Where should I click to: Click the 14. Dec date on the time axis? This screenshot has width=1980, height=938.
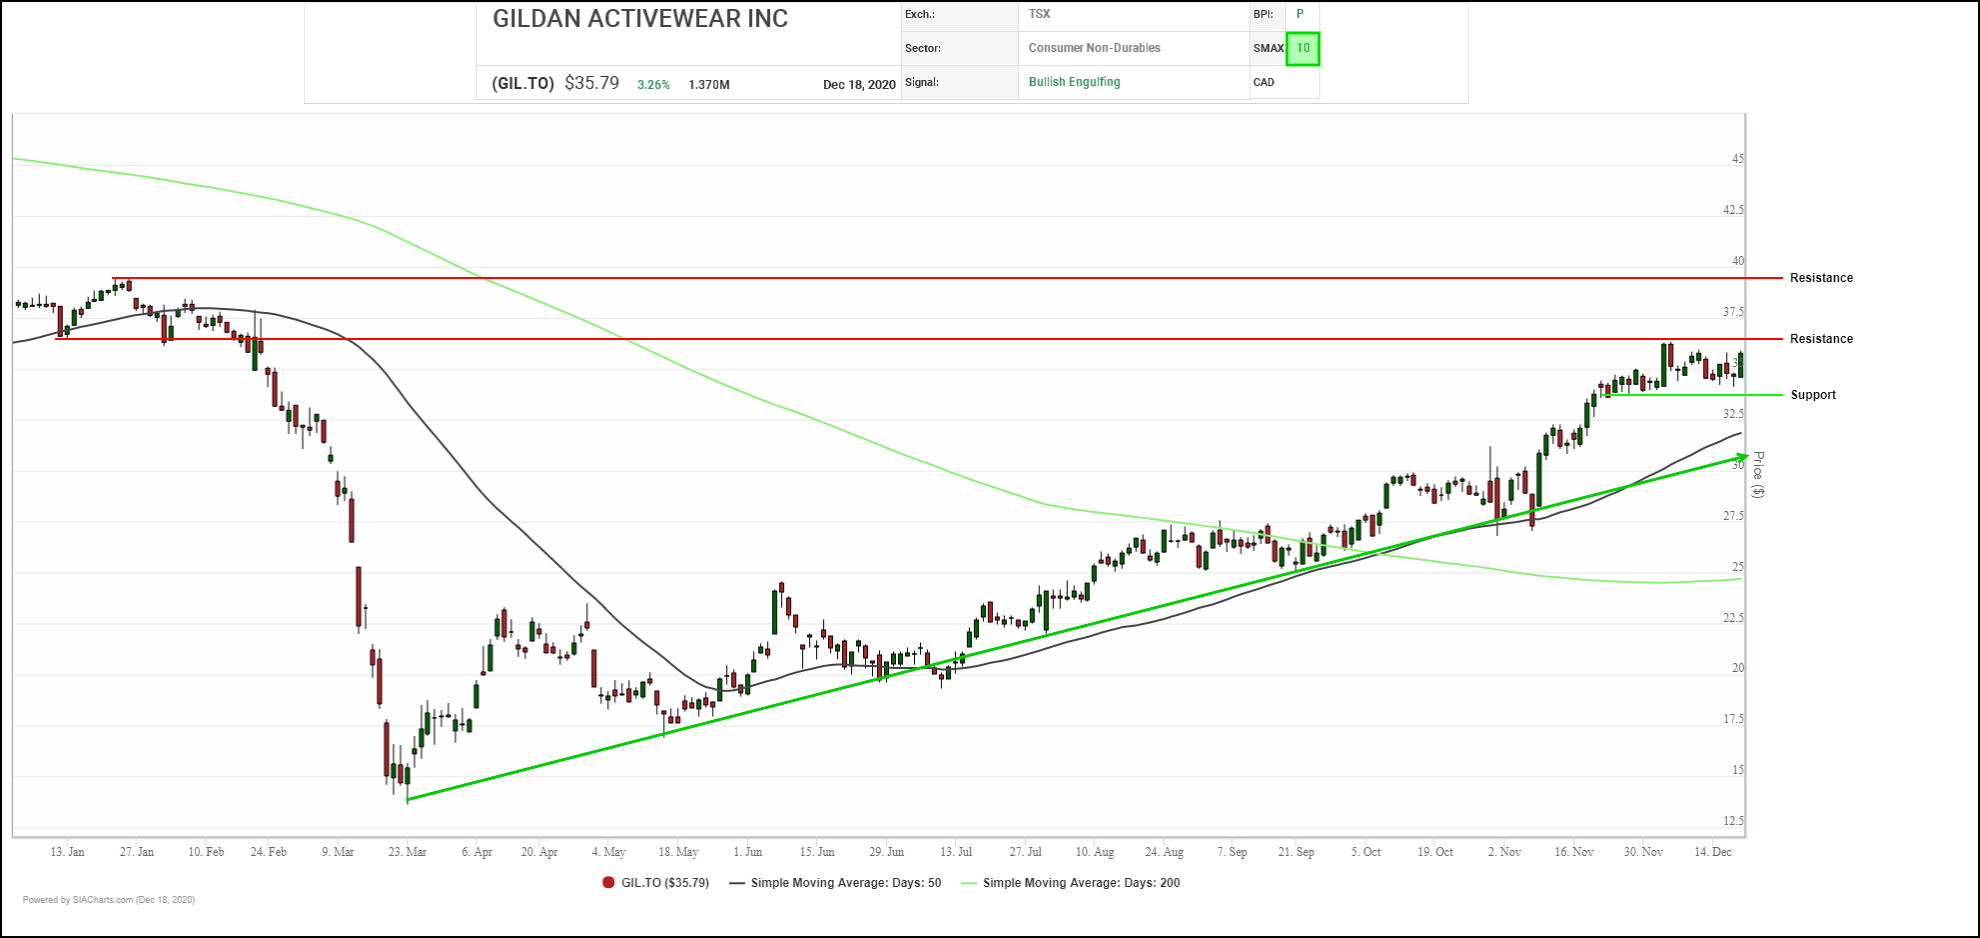1712,852
